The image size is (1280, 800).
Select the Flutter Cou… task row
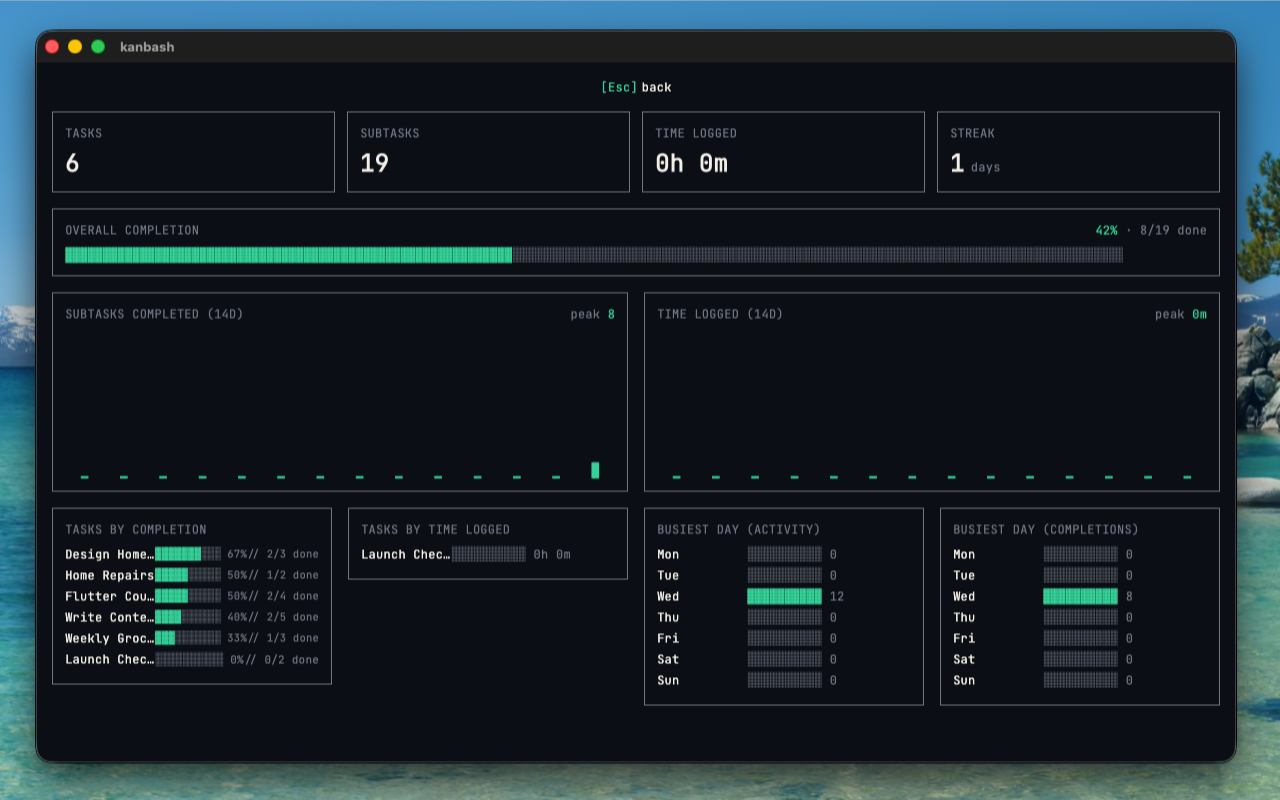192,596
